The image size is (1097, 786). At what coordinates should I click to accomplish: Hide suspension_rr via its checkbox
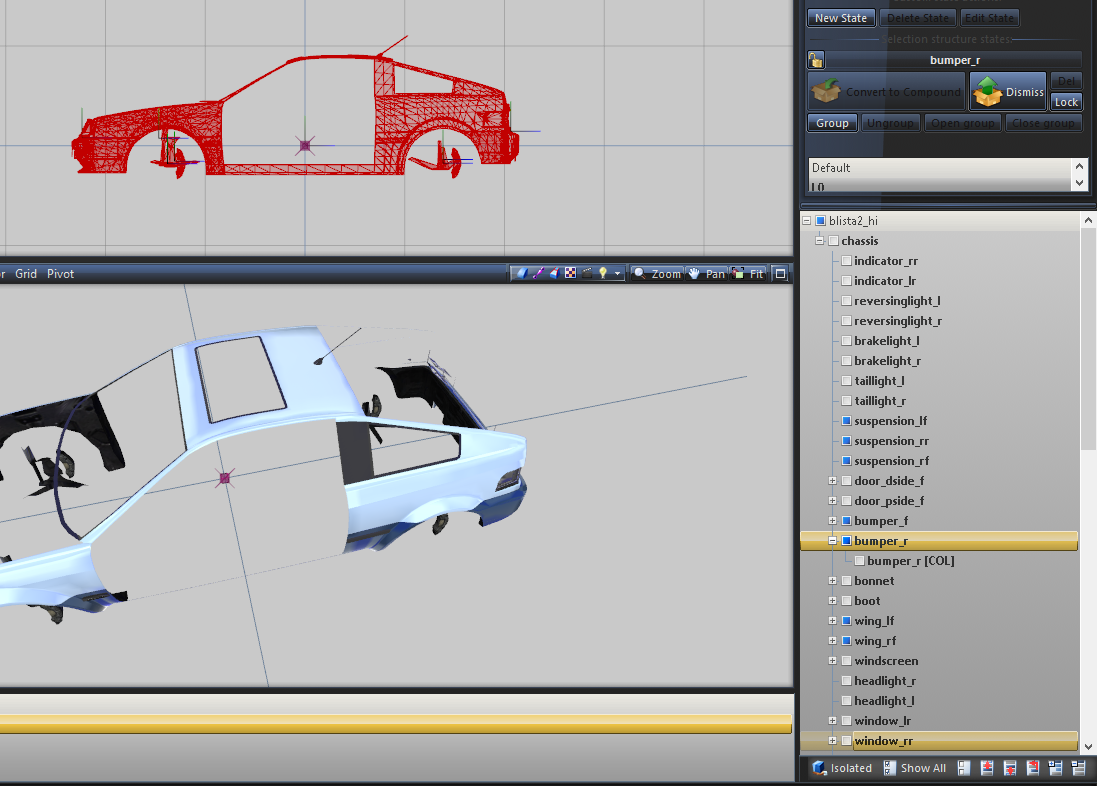tap(847, 441)
